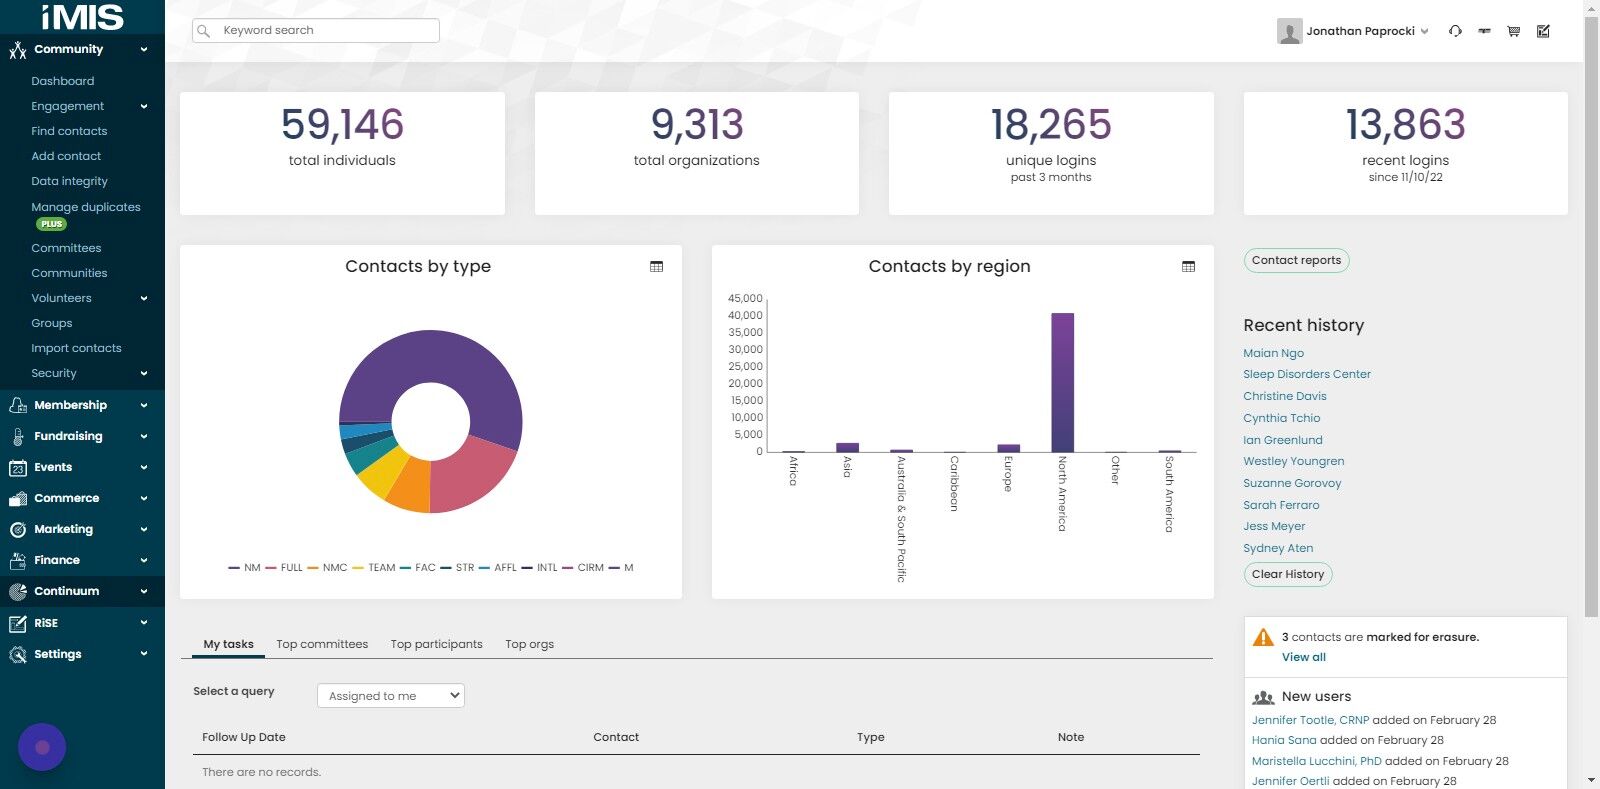Open the 'Assigned to me' query dropdown
This screenshot has height=789, width=1600.
pyautogui.click(x=391, y=696)
